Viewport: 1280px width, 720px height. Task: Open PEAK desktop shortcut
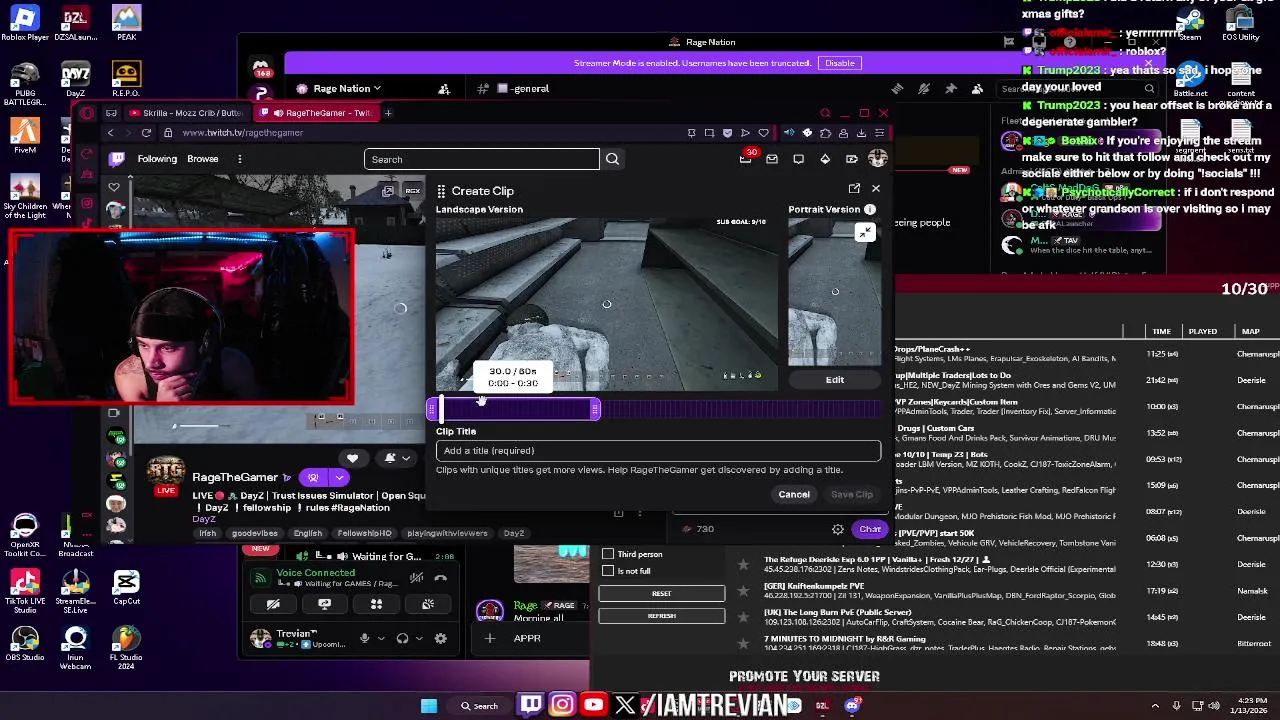[126, 24]
